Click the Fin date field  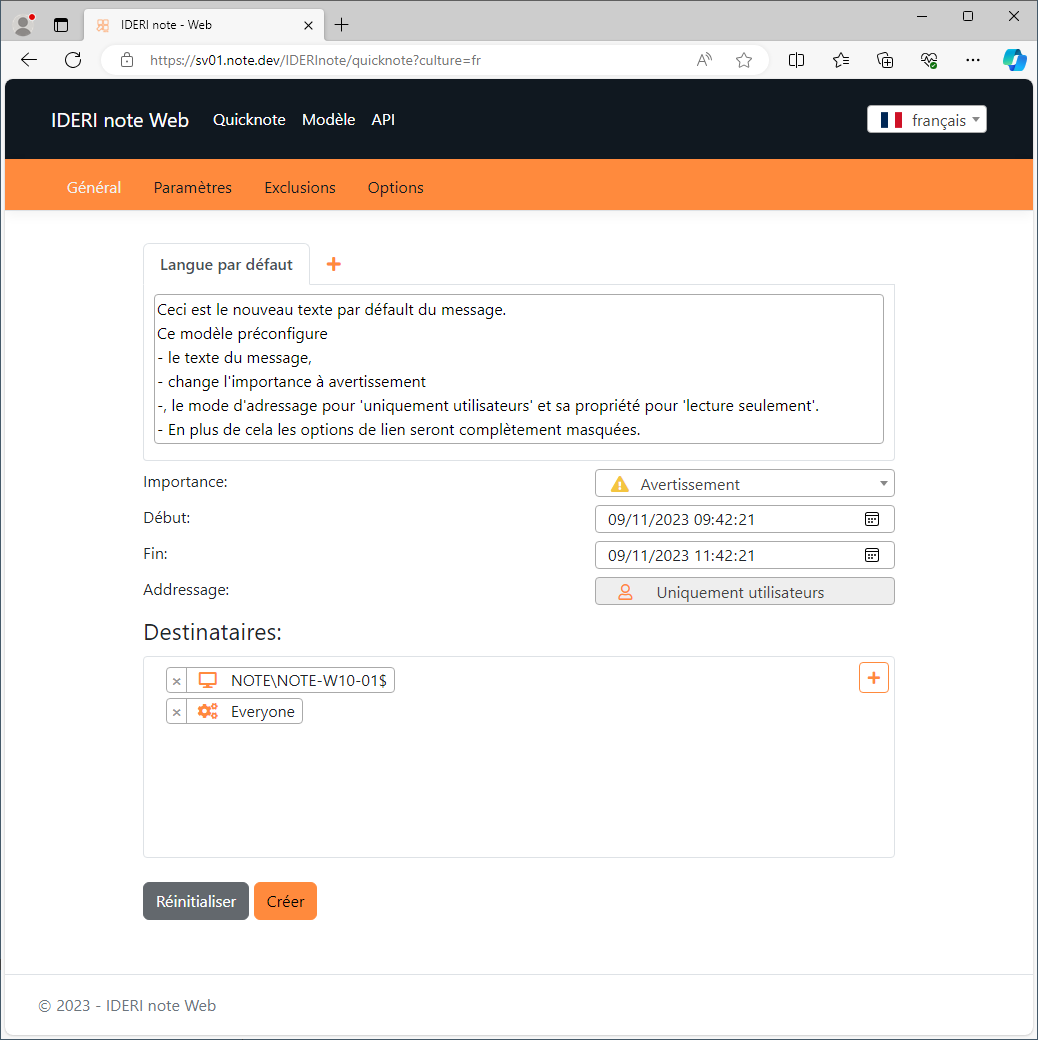(744, 555)
